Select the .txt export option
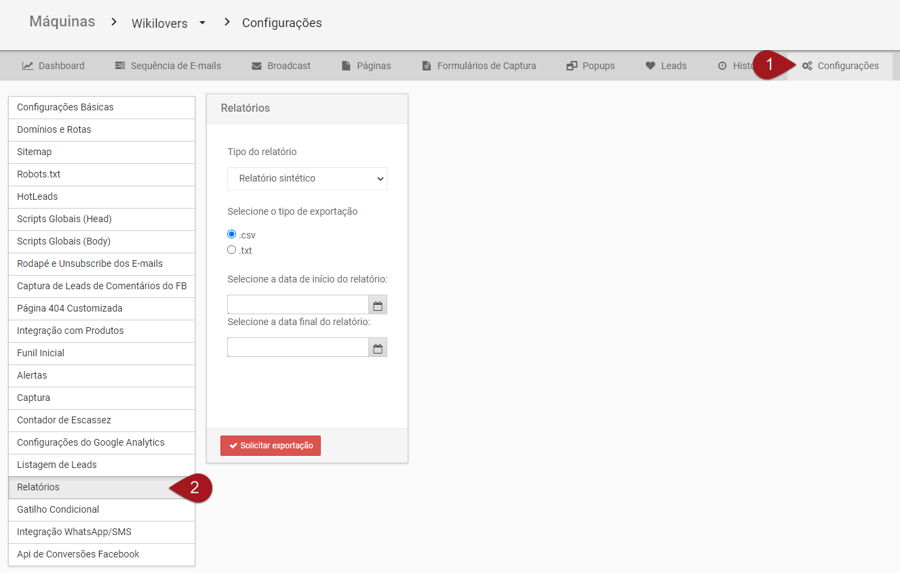Viewport: 900px width, 573px height. pyautogui.click(x=232, y=250)
